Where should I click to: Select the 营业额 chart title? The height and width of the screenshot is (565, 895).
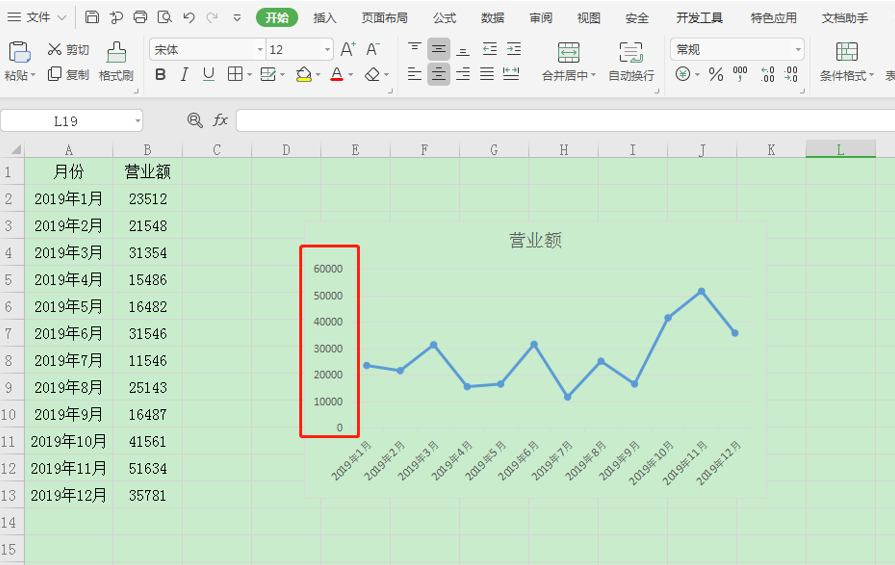(x=535, y=240)
